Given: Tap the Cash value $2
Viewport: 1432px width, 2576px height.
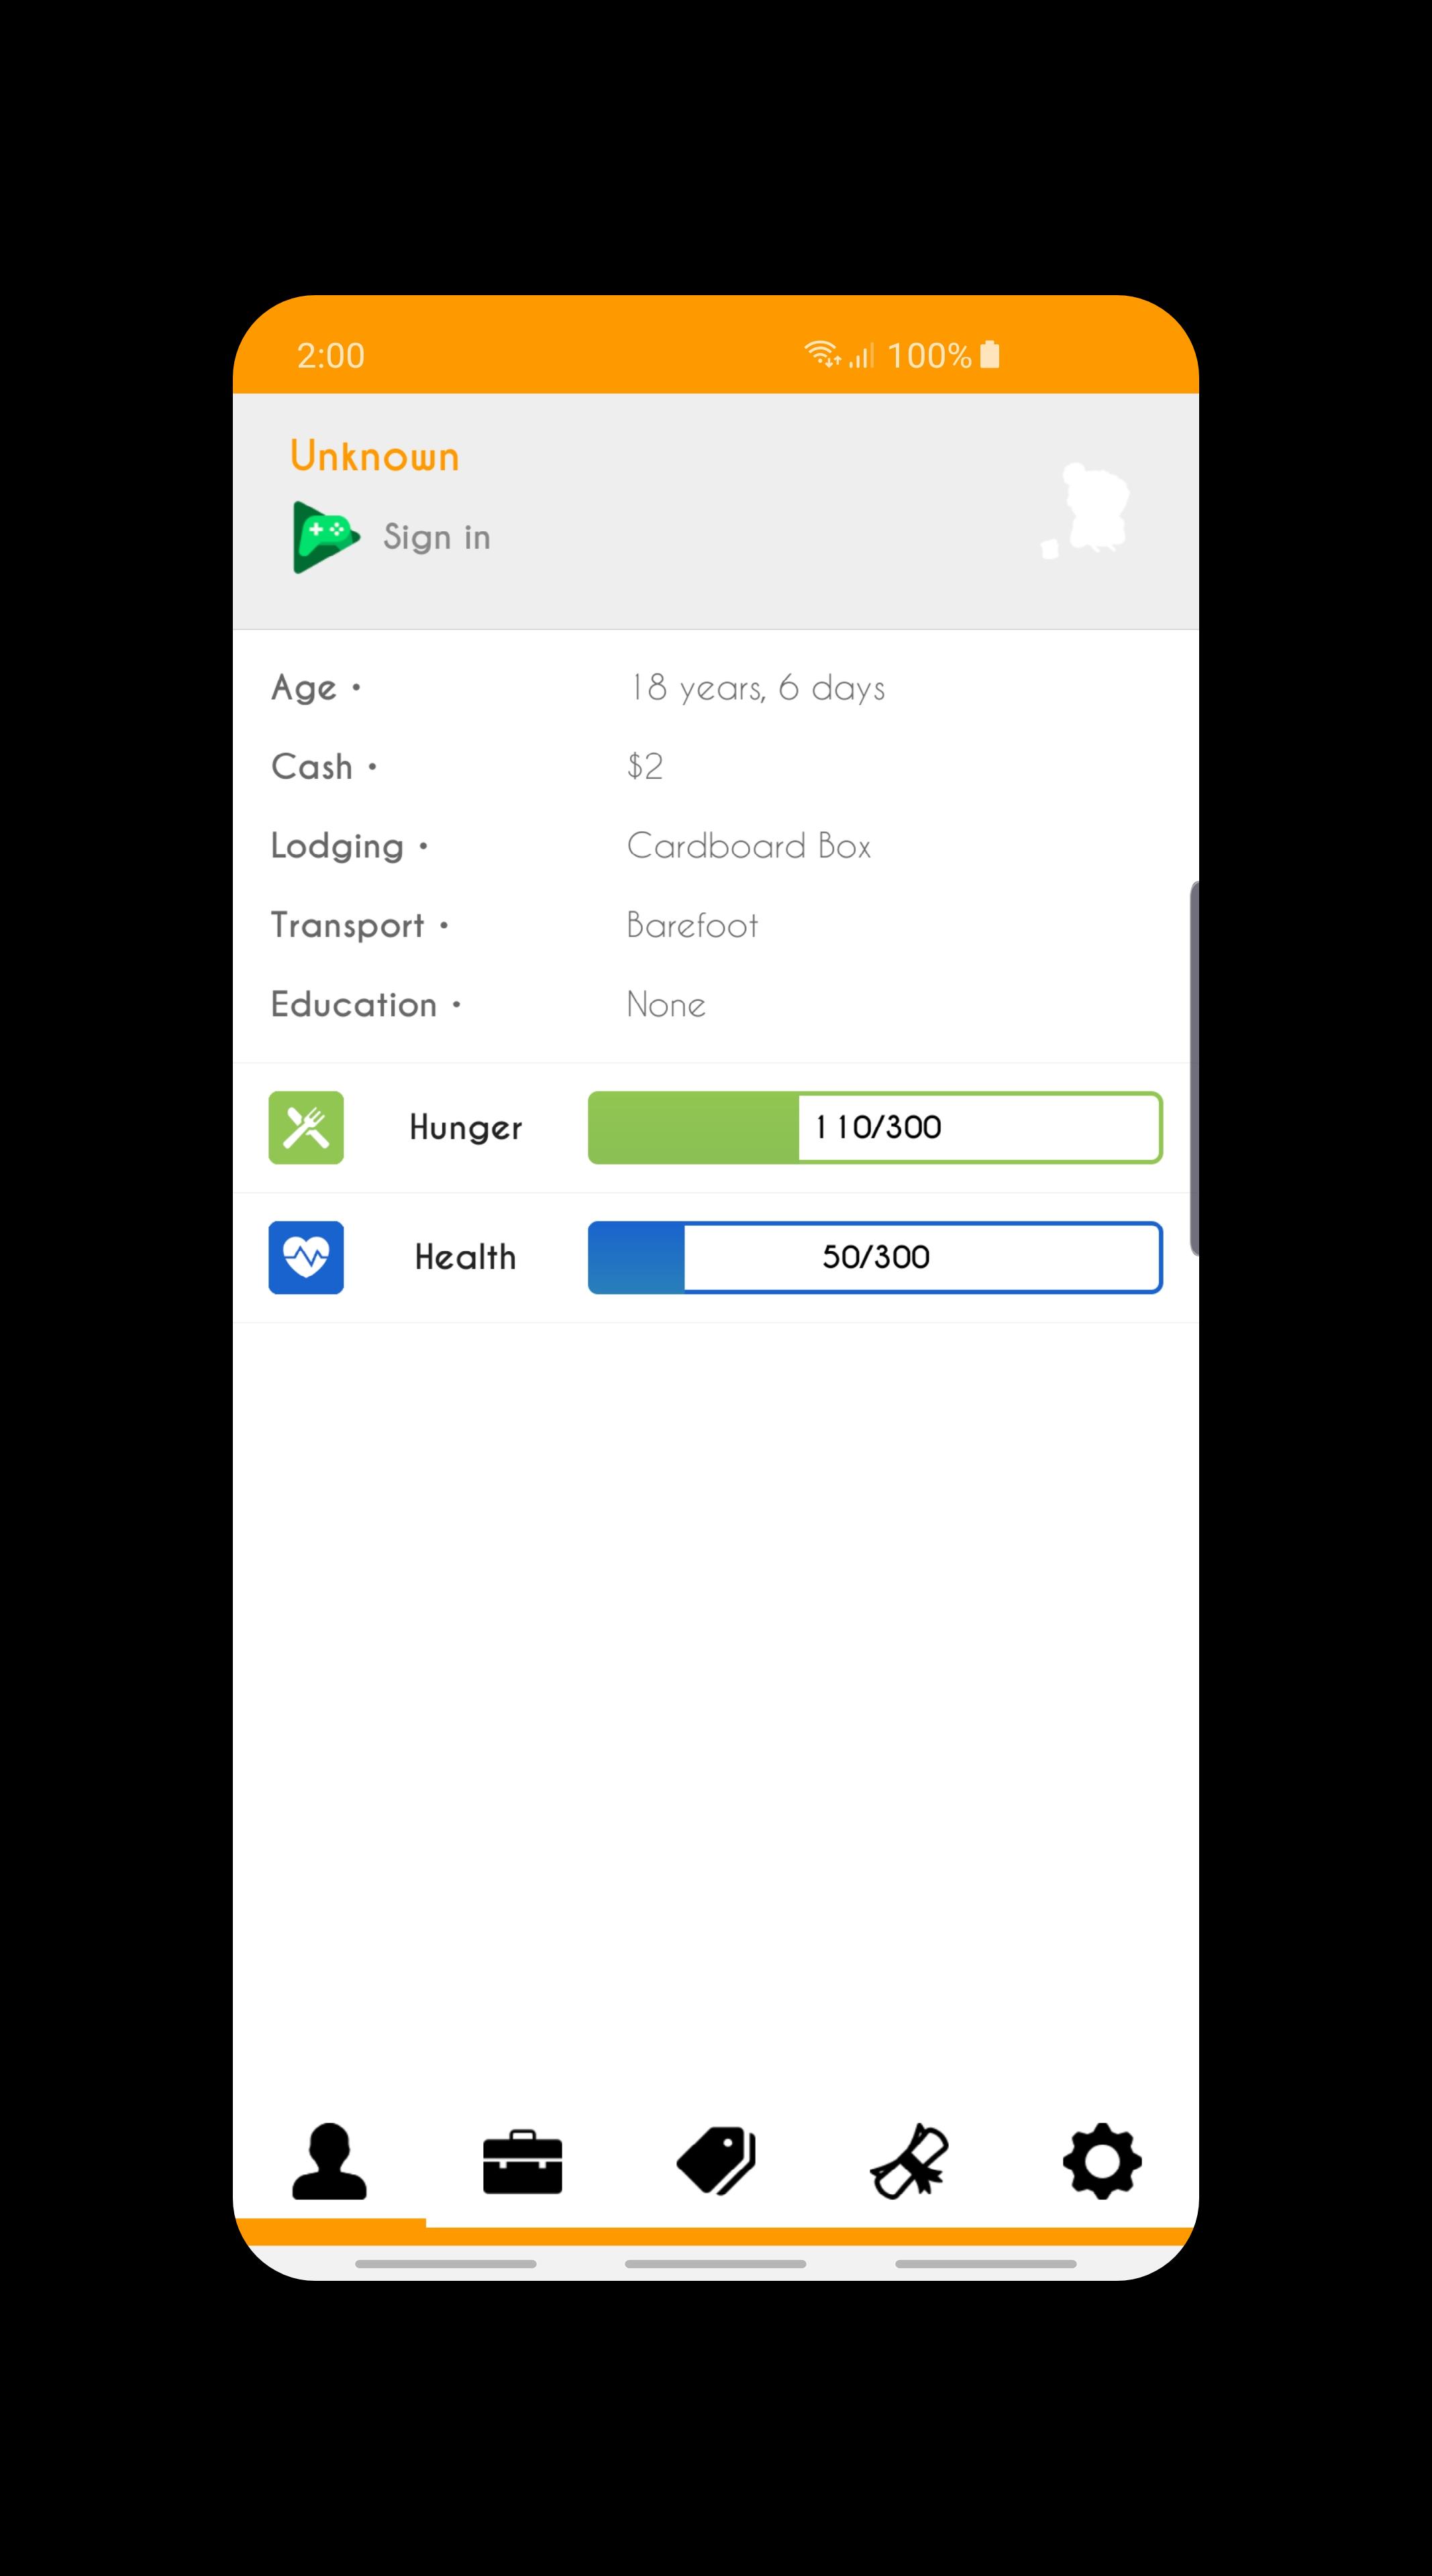Looking at the screenshot, I should (x=645, y=766).
